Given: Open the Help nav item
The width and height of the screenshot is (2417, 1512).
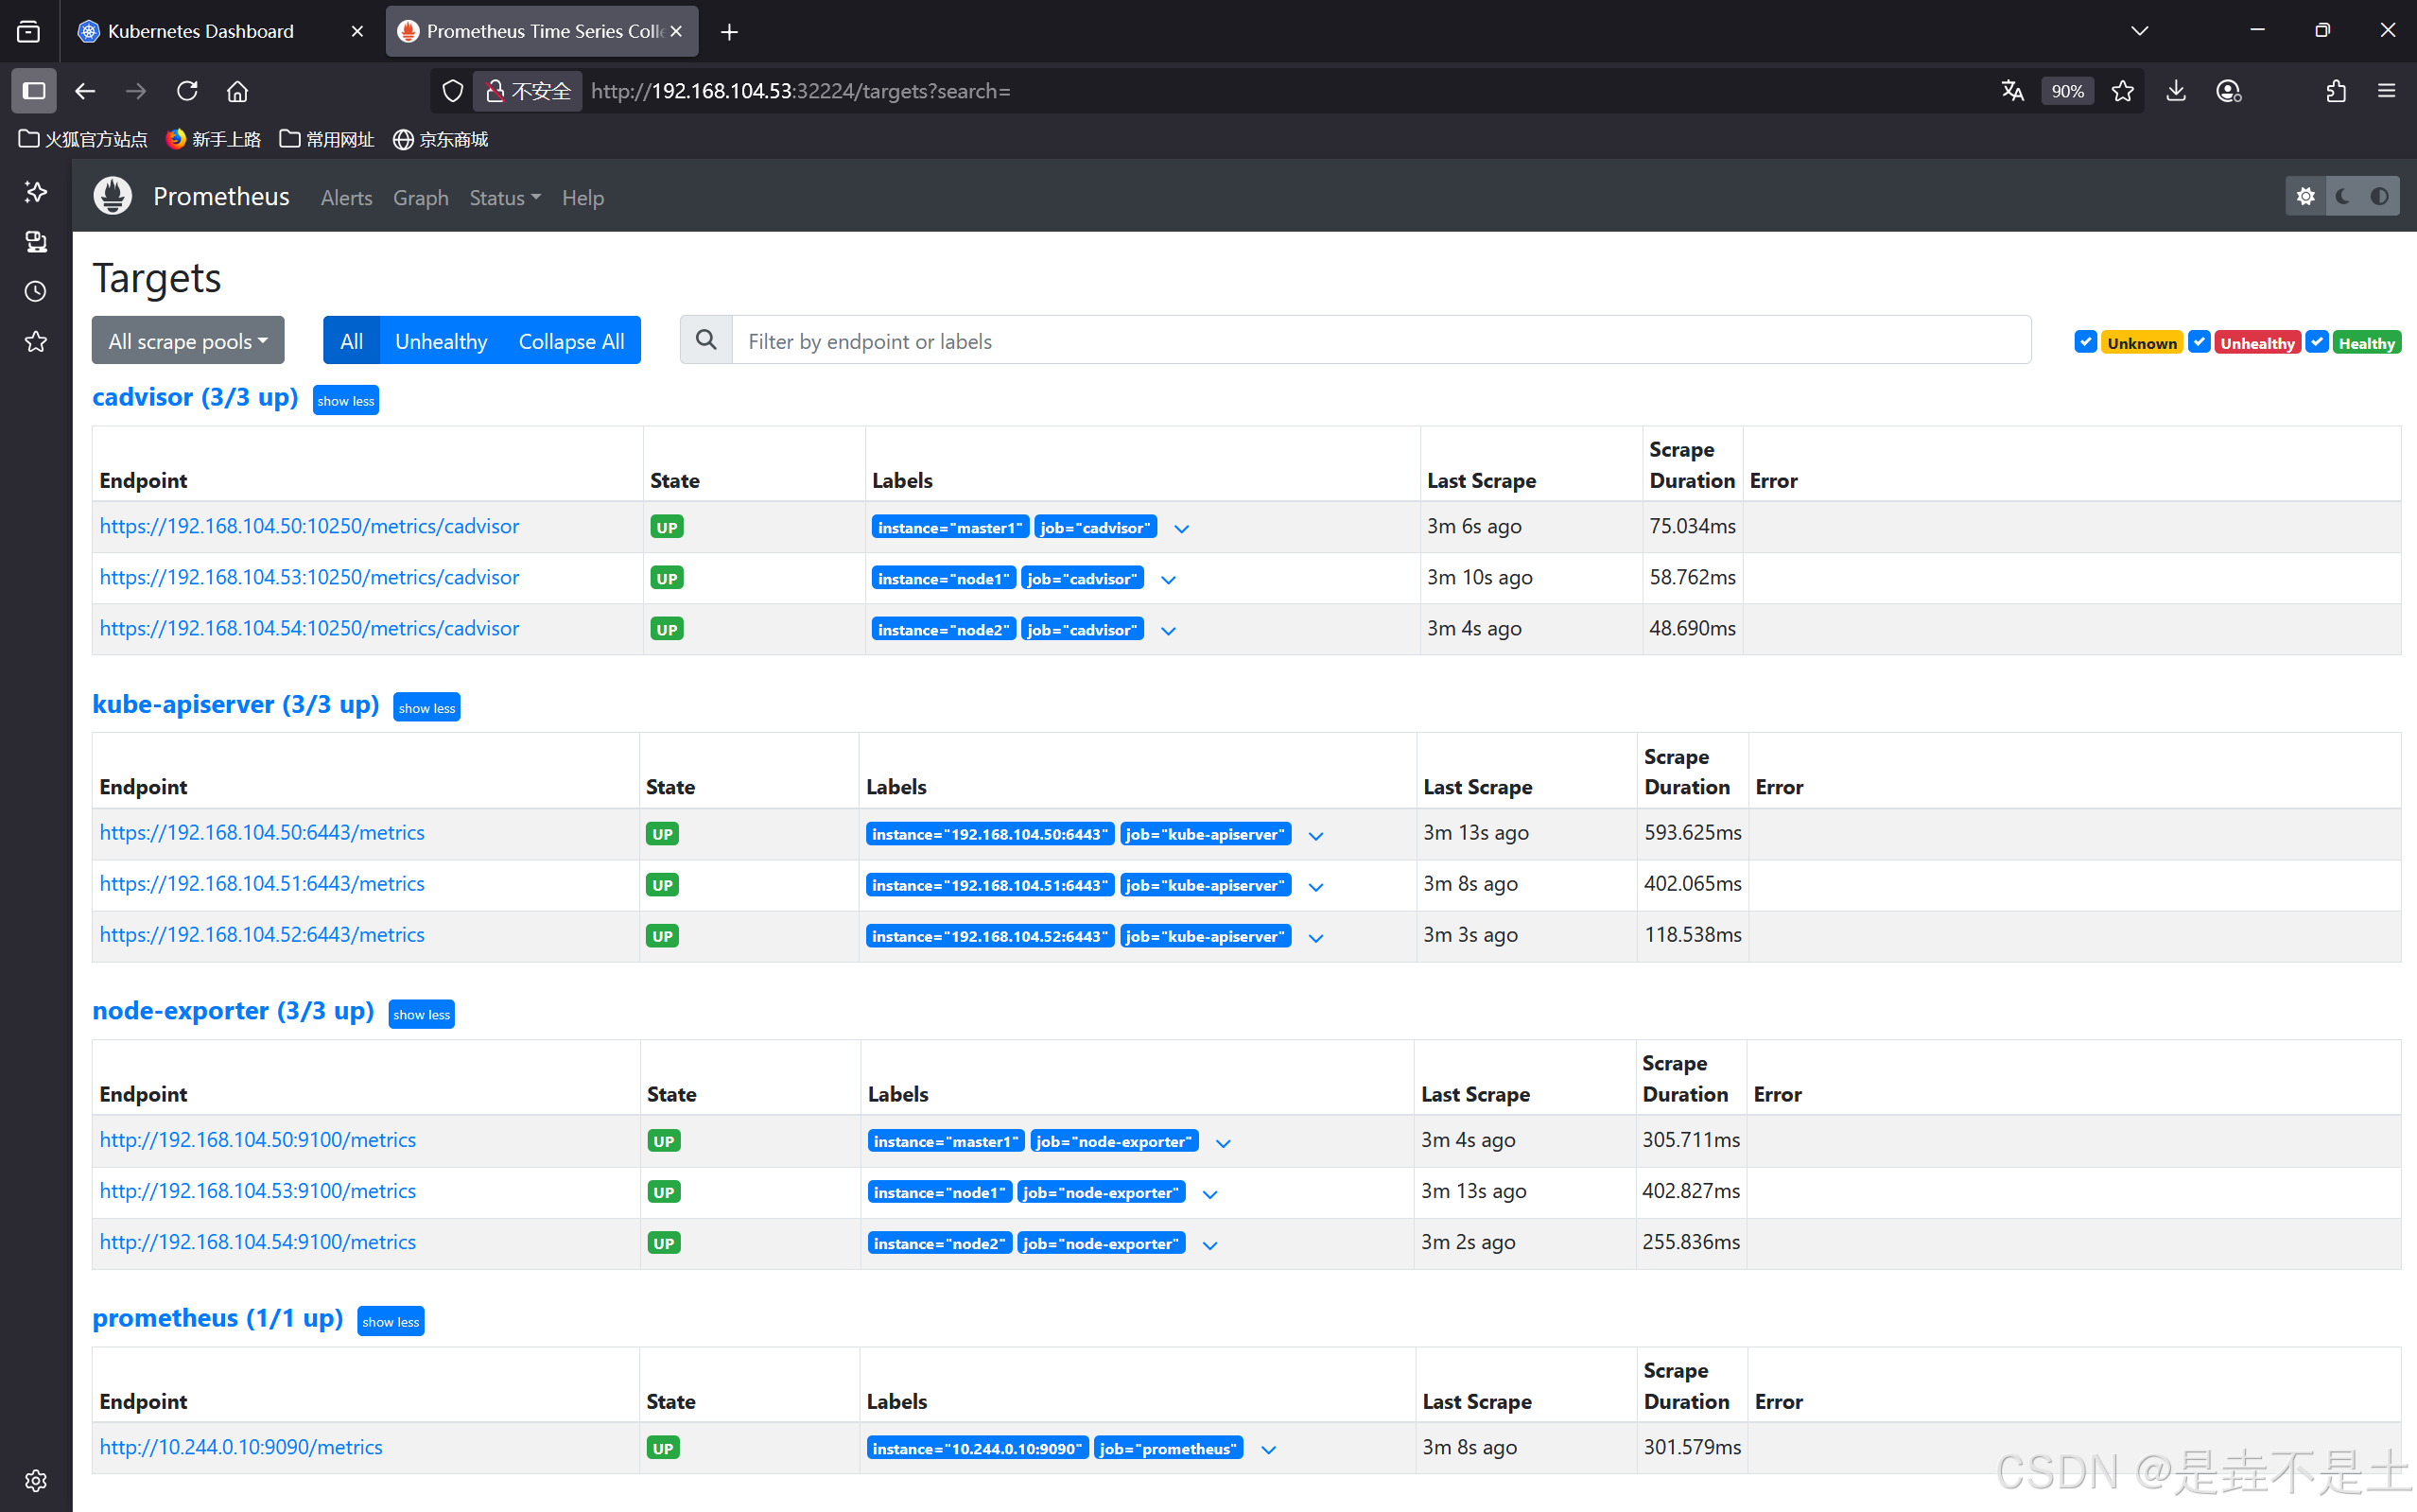Looking at the screenshot, I should [582, 197].
